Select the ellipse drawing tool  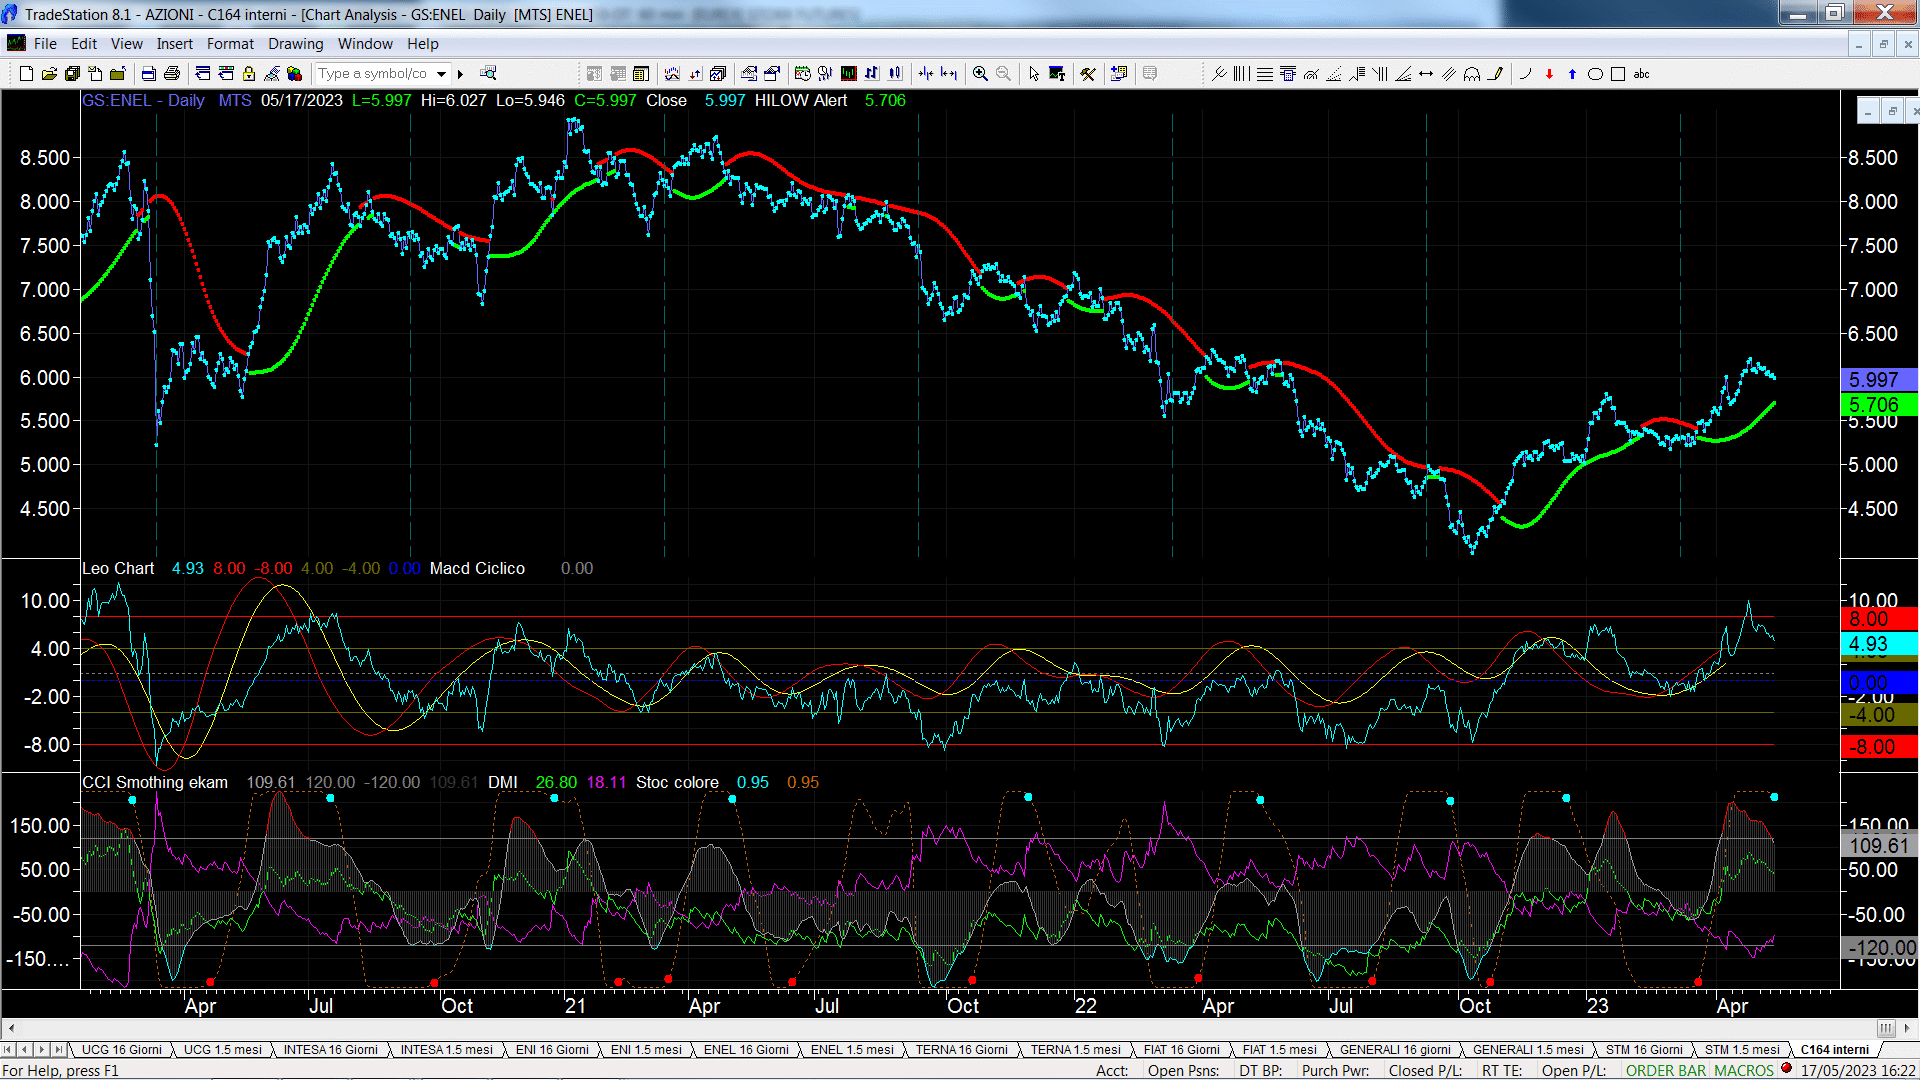[x=1596, y=73]
